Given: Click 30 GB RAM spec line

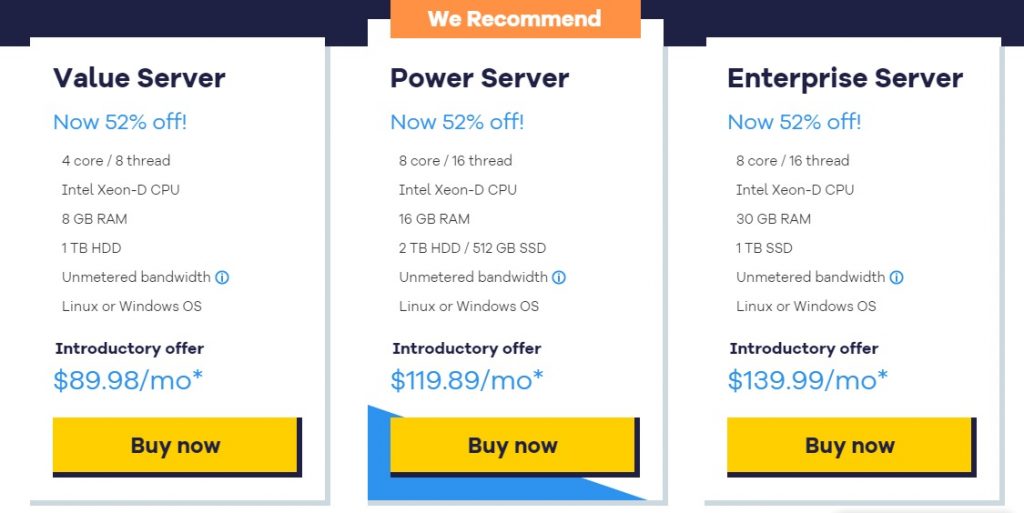Looking at the screenshot, I should [x=773, y=219].
